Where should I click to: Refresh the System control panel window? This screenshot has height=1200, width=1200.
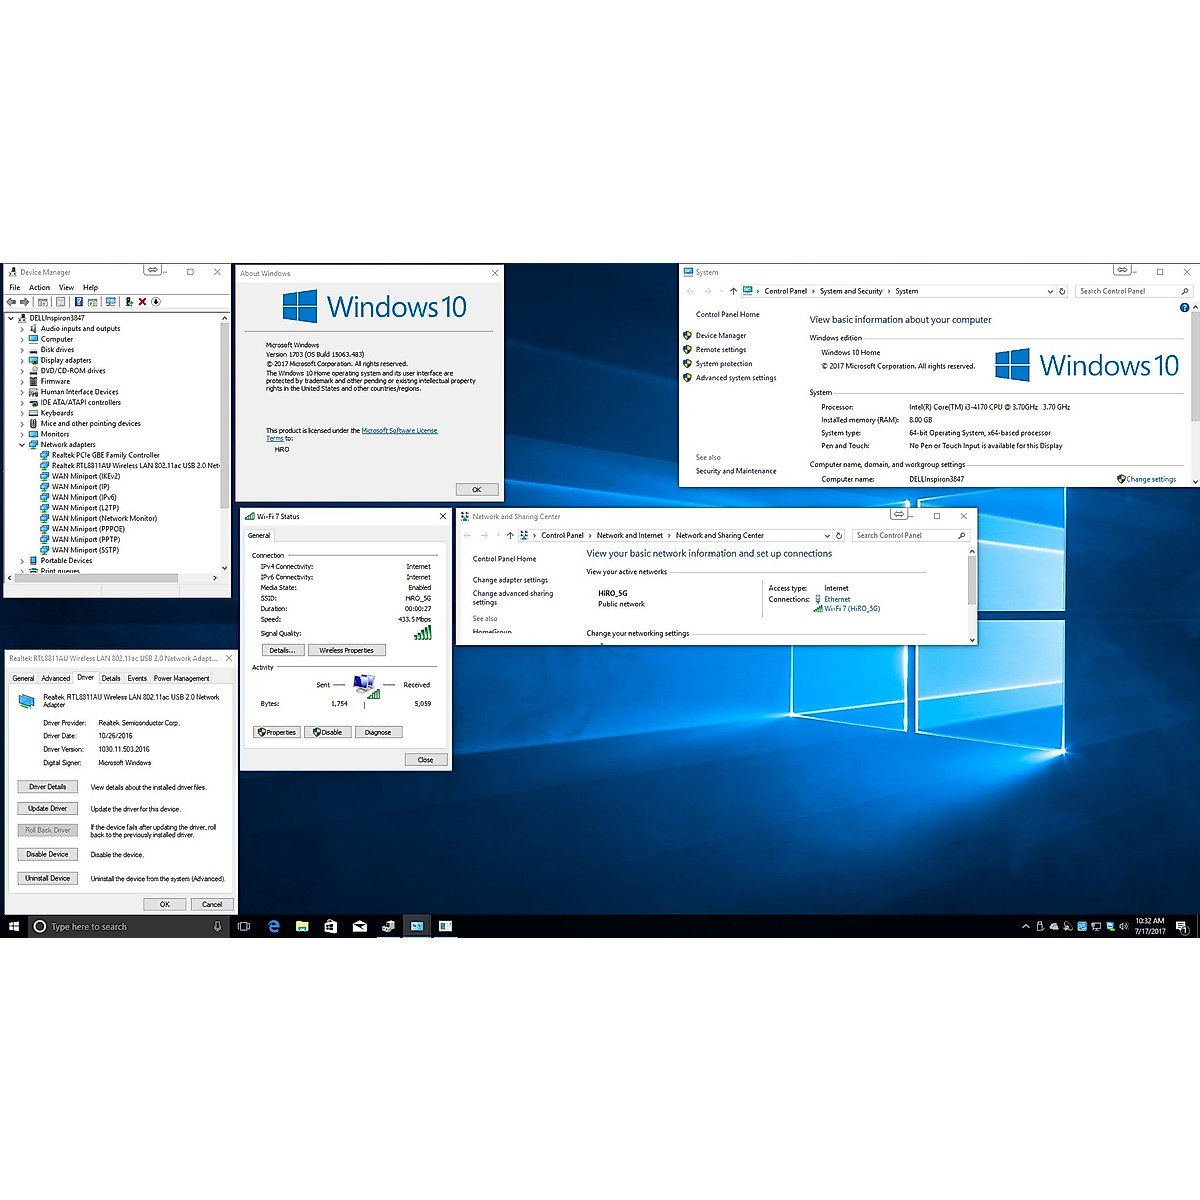point(1062,291)
